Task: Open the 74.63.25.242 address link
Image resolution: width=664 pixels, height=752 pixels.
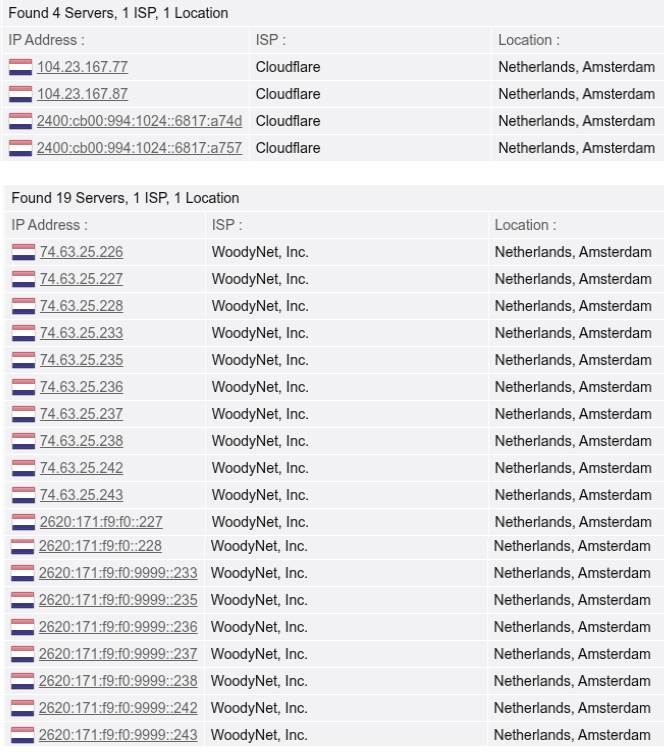Action: click(82, 468)
